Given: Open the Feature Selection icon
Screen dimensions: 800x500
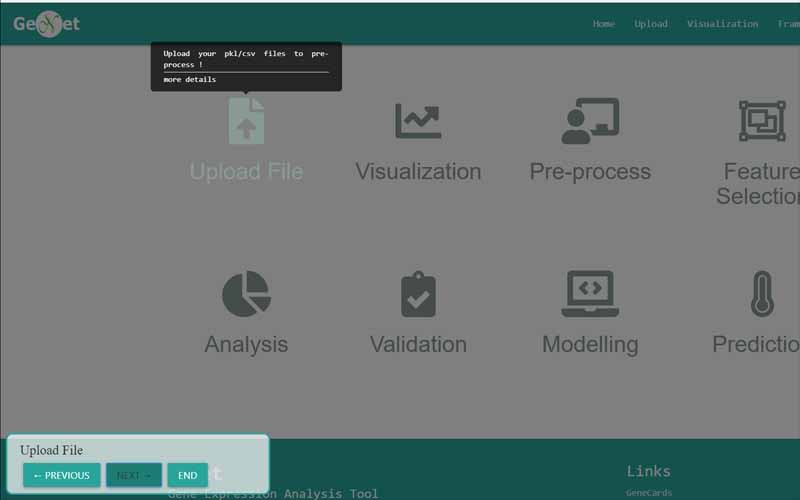Looking at the screenshot, I should (762, 121).
